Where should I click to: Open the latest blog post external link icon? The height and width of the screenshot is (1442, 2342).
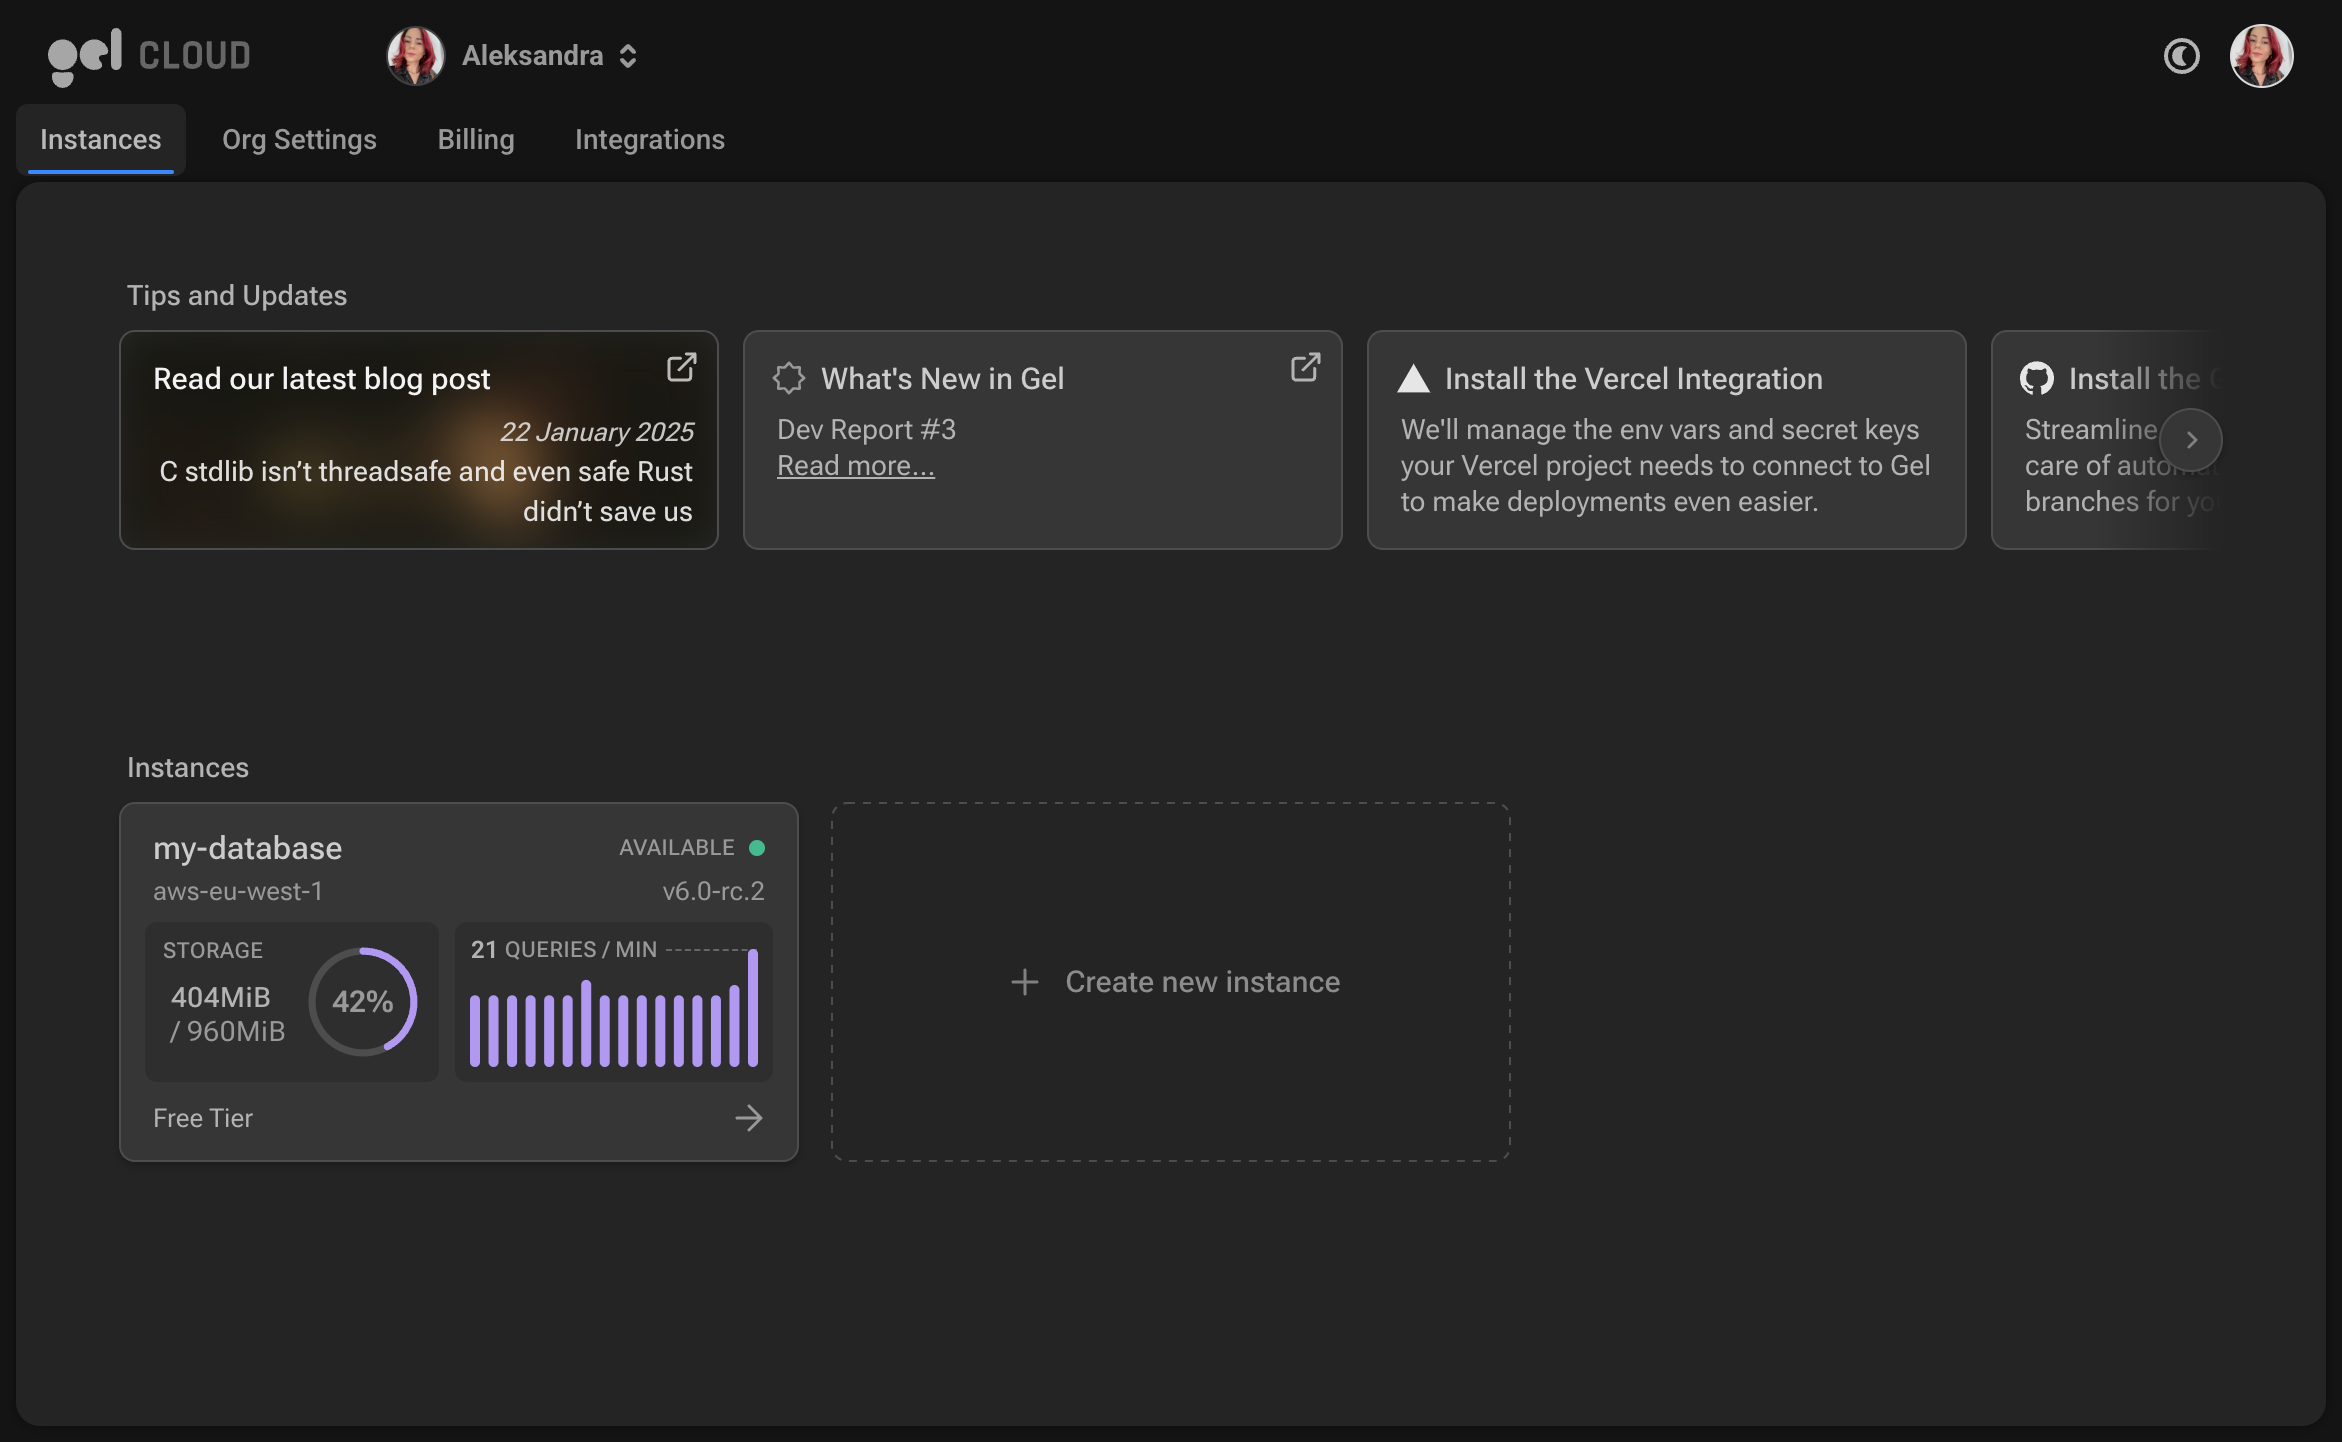681,367
